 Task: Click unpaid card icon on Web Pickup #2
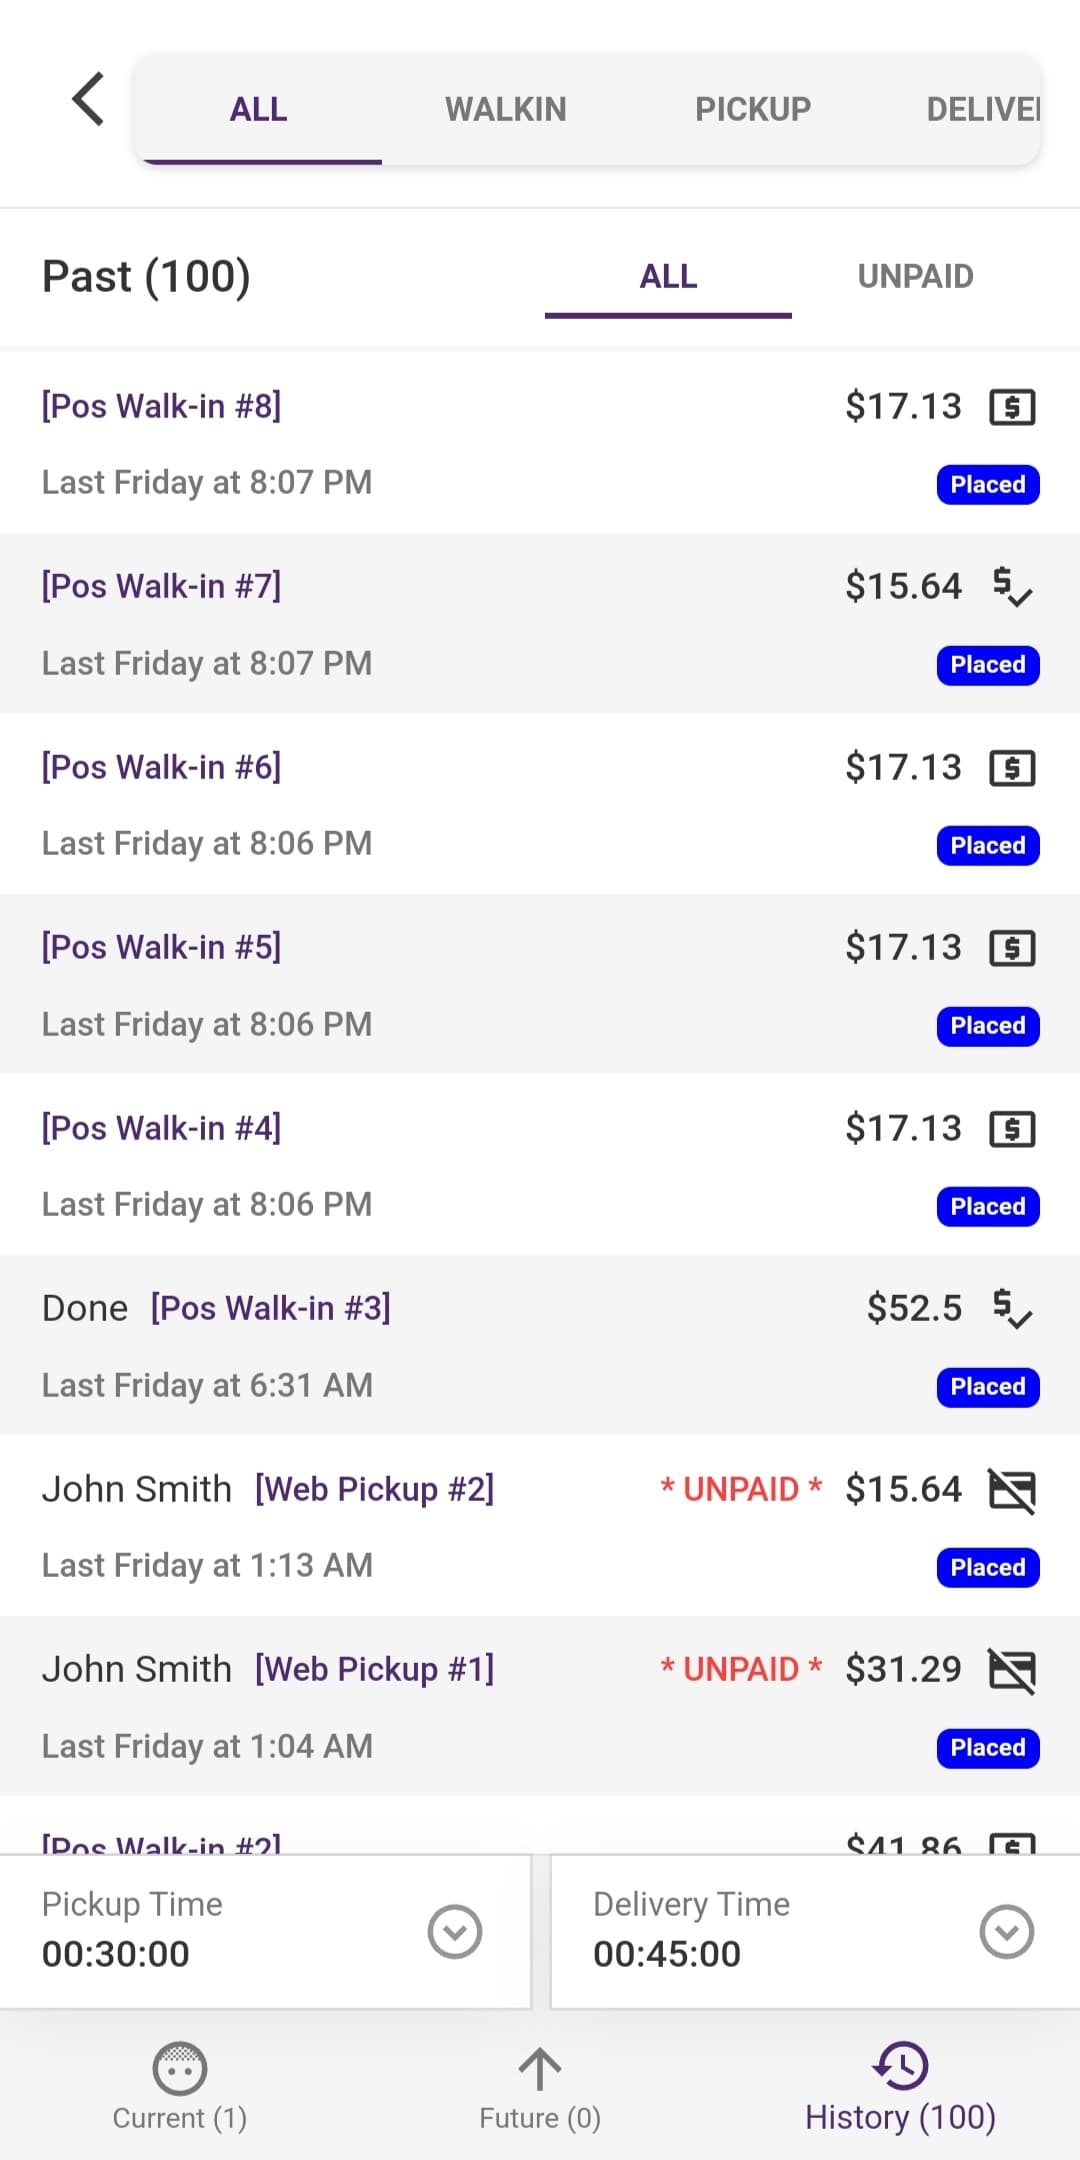pyautogui.click(x=1012, y=1490)
